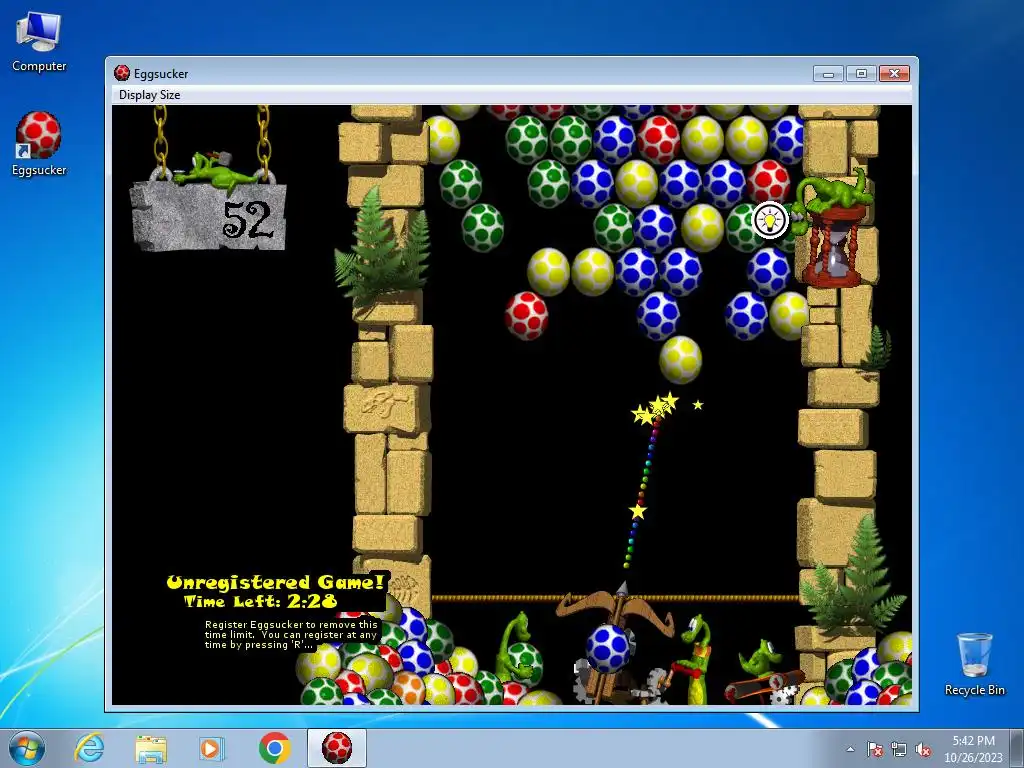This screenshot has width=1024, height=768.
Task: Click the lizard lying on the stone sign
Action: point(214,170)
